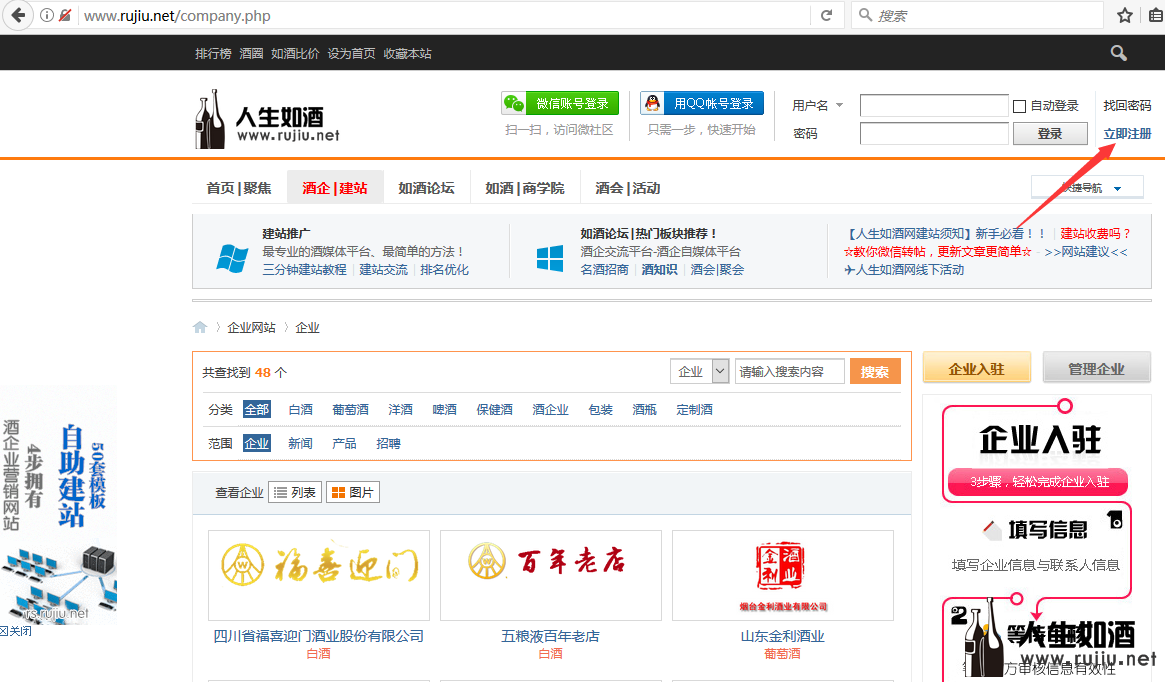The width and height of the screenshot is (1165, 682).
Task: Log in with the WeChat account button
Action: [560, 103]
